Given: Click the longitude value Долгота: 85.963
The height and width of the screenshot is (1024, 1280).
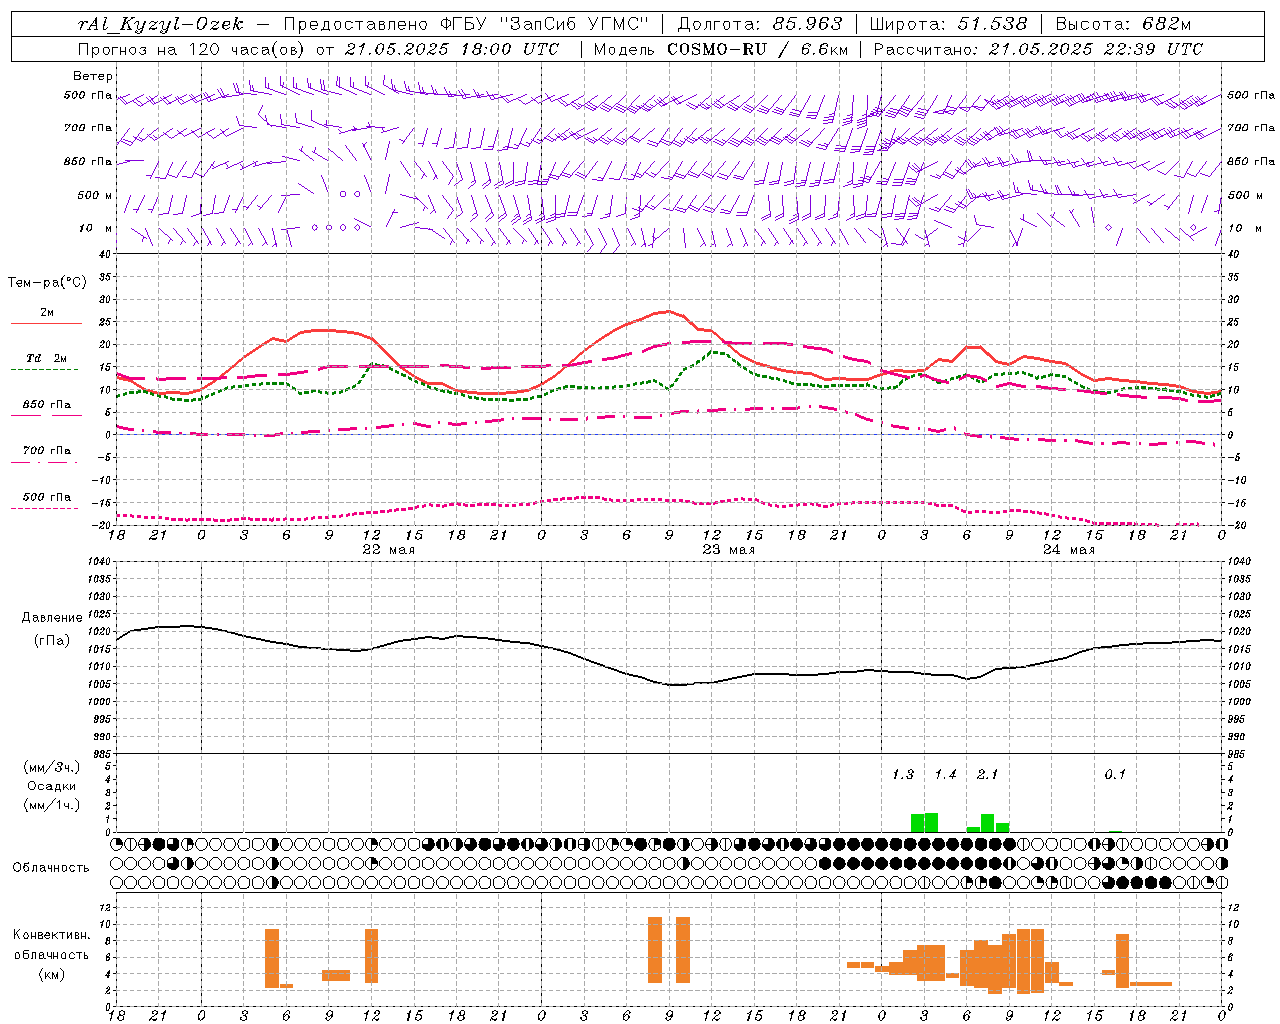Looking at the screenshot, I should point(760,24).
